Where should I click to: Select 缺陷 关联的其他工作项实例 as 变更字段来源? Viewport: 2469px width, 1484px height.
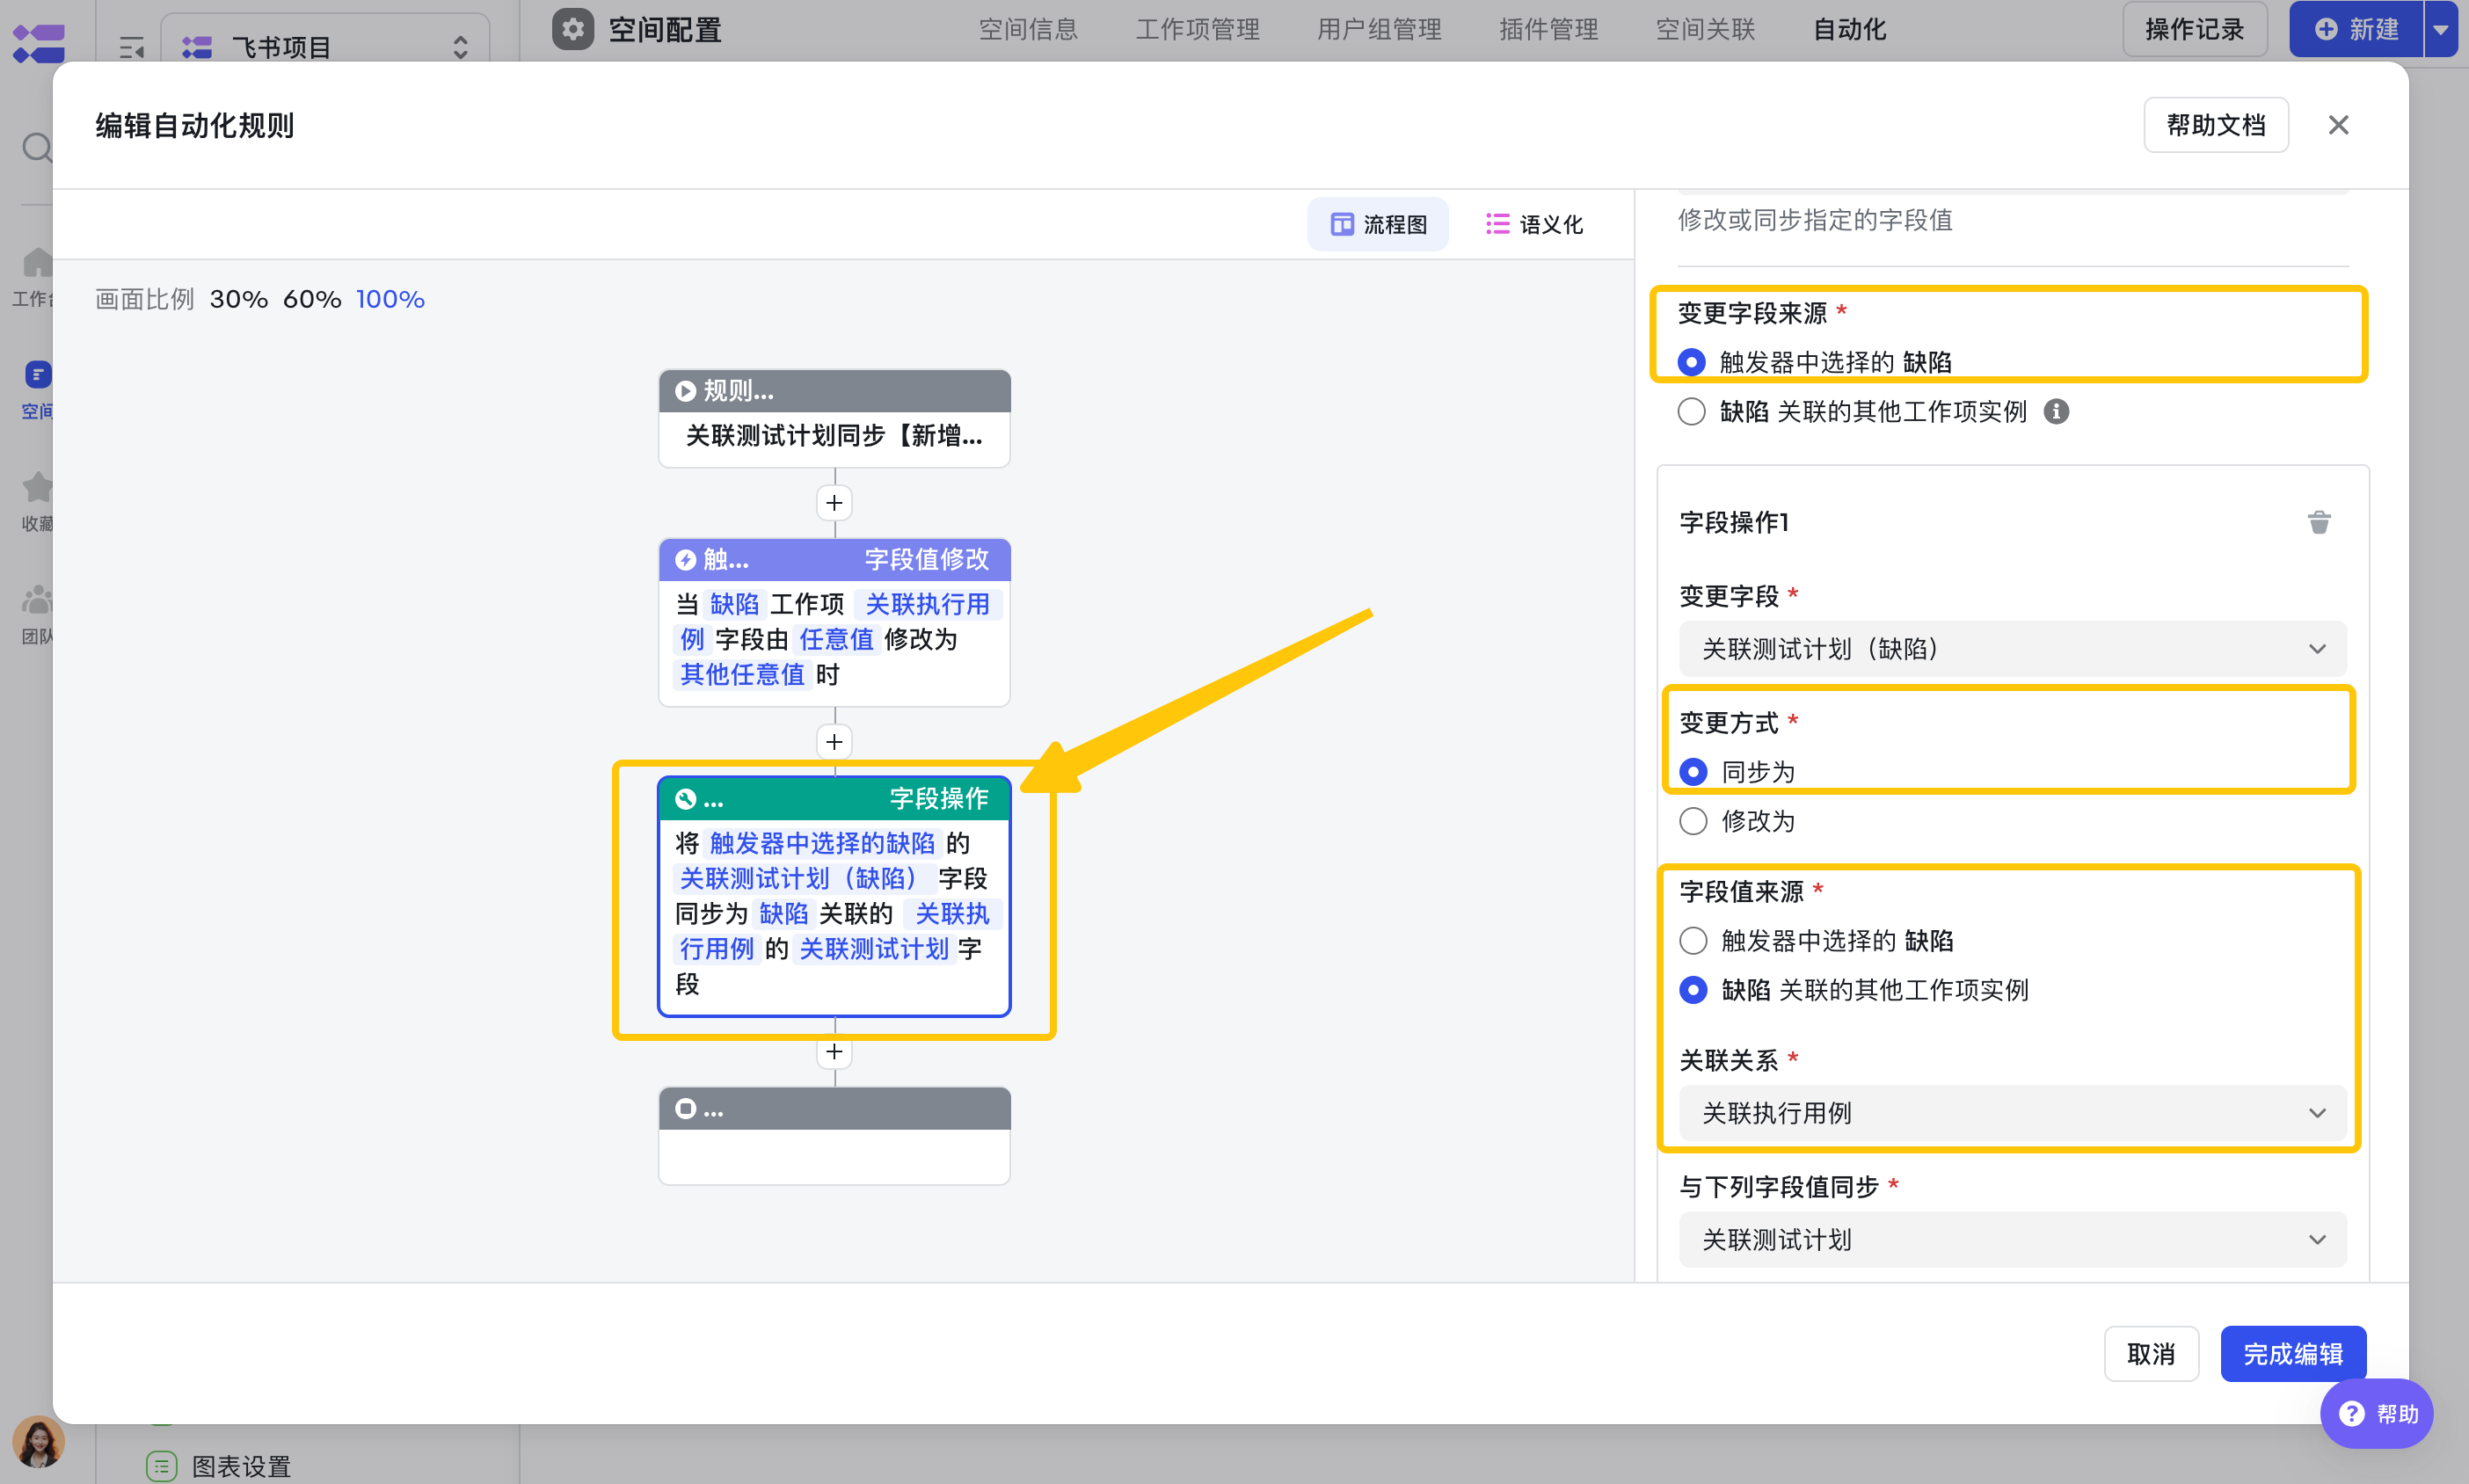coord(1691,411)
